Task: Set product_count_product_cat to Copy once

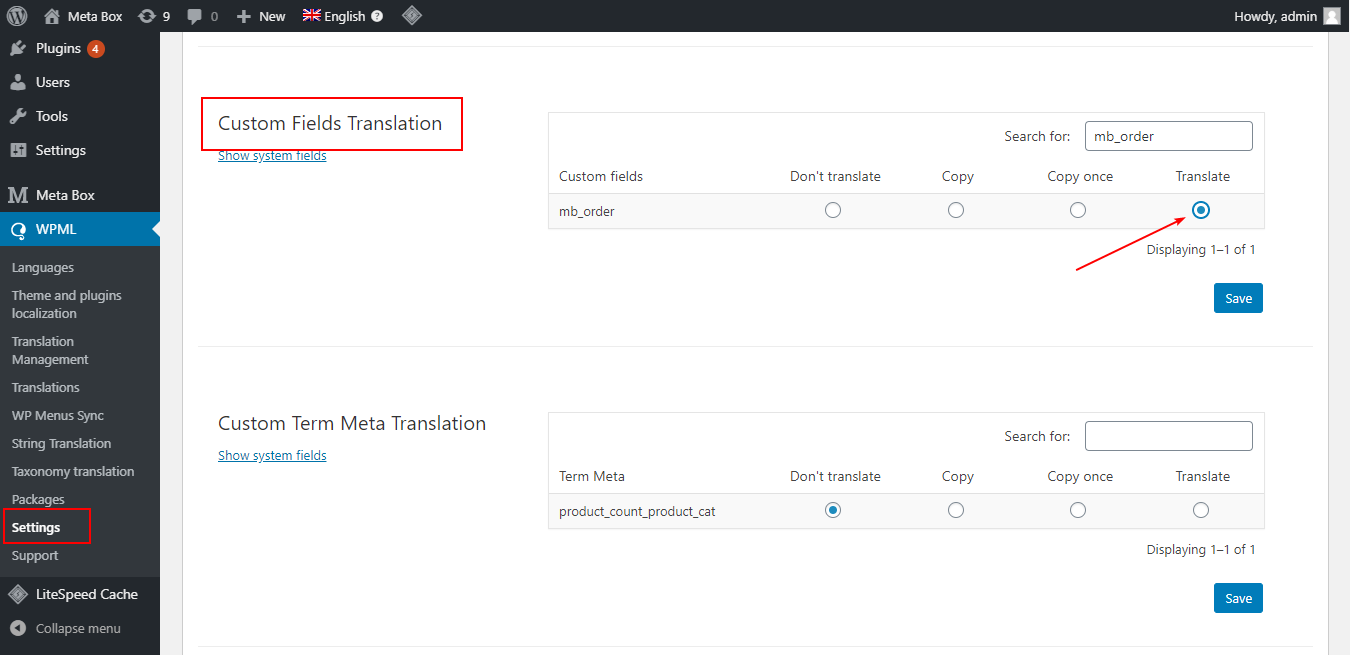Action: [1077, 510]
